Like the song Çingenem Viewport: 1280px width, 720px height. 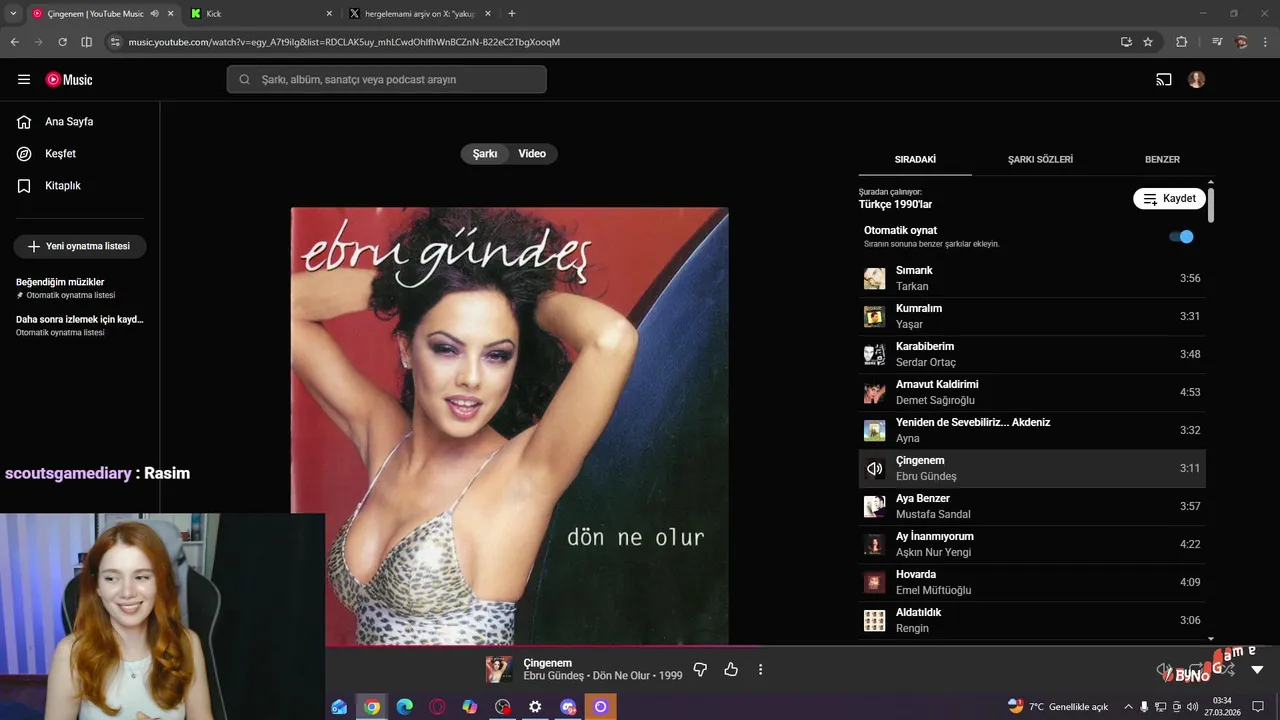731,669
